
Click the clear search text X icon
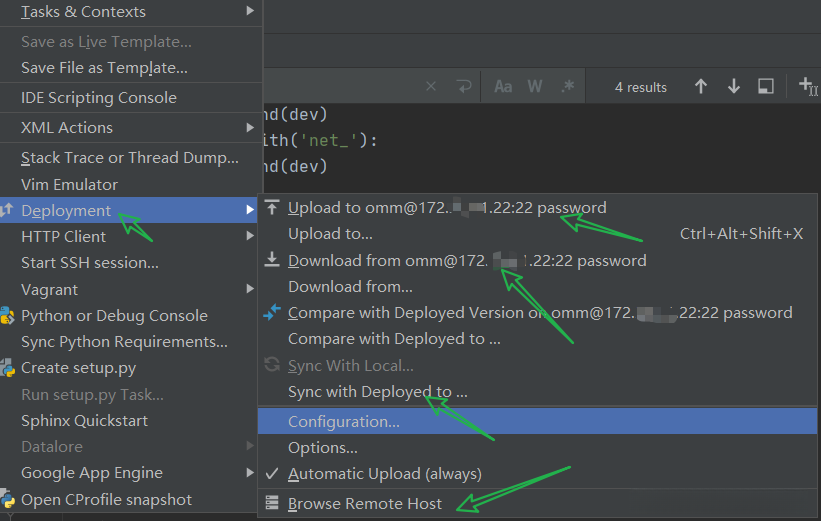pos(431,87)
